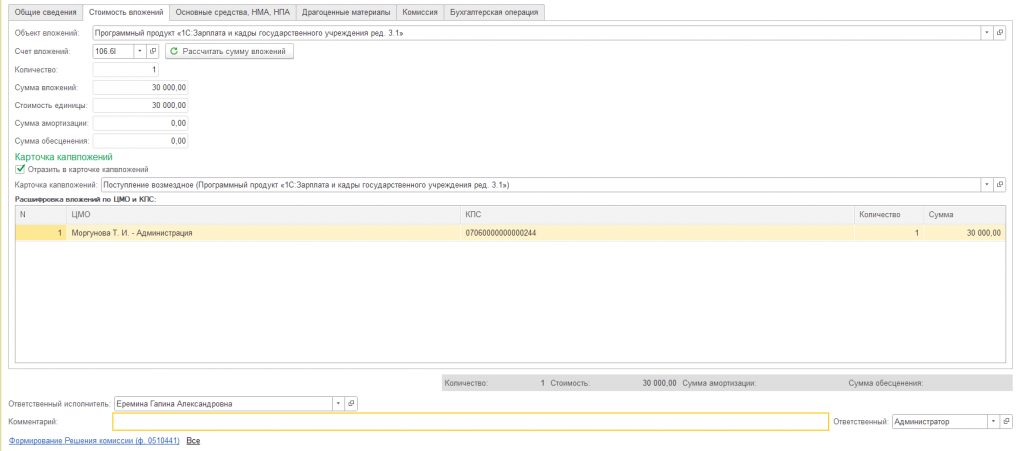Click the КПС column header
This screenshot has width=1024, height=451.
click(657, 214)
